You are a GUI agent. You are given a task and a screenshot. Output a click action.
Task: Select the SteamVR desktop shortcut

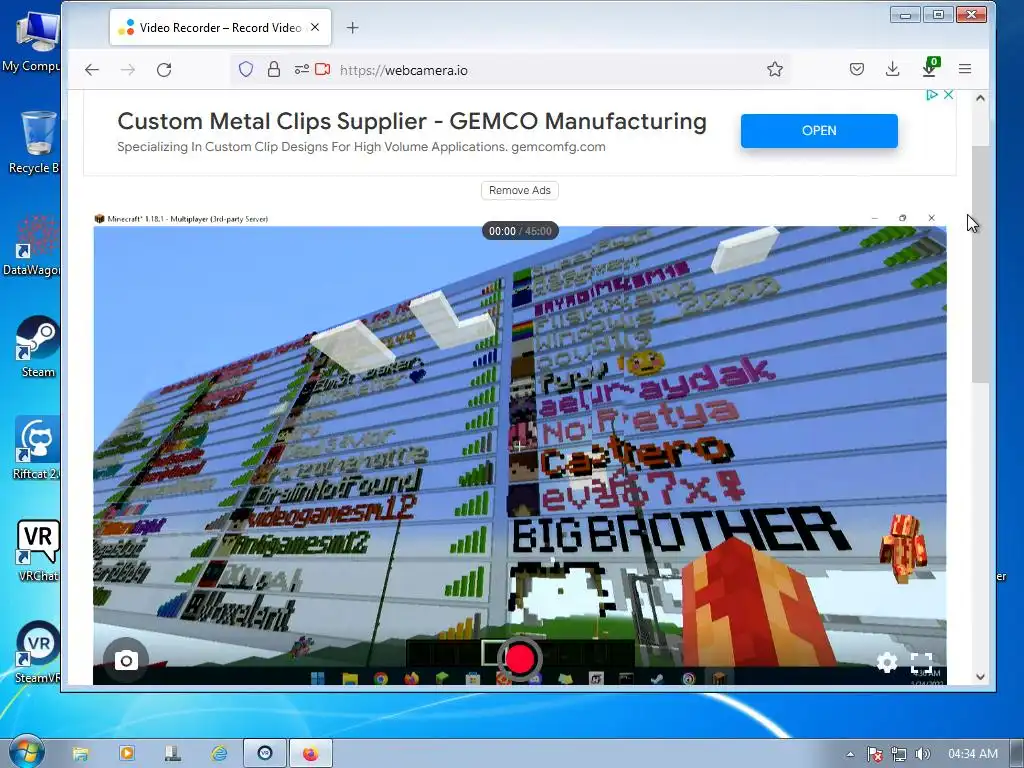[38, 652]
